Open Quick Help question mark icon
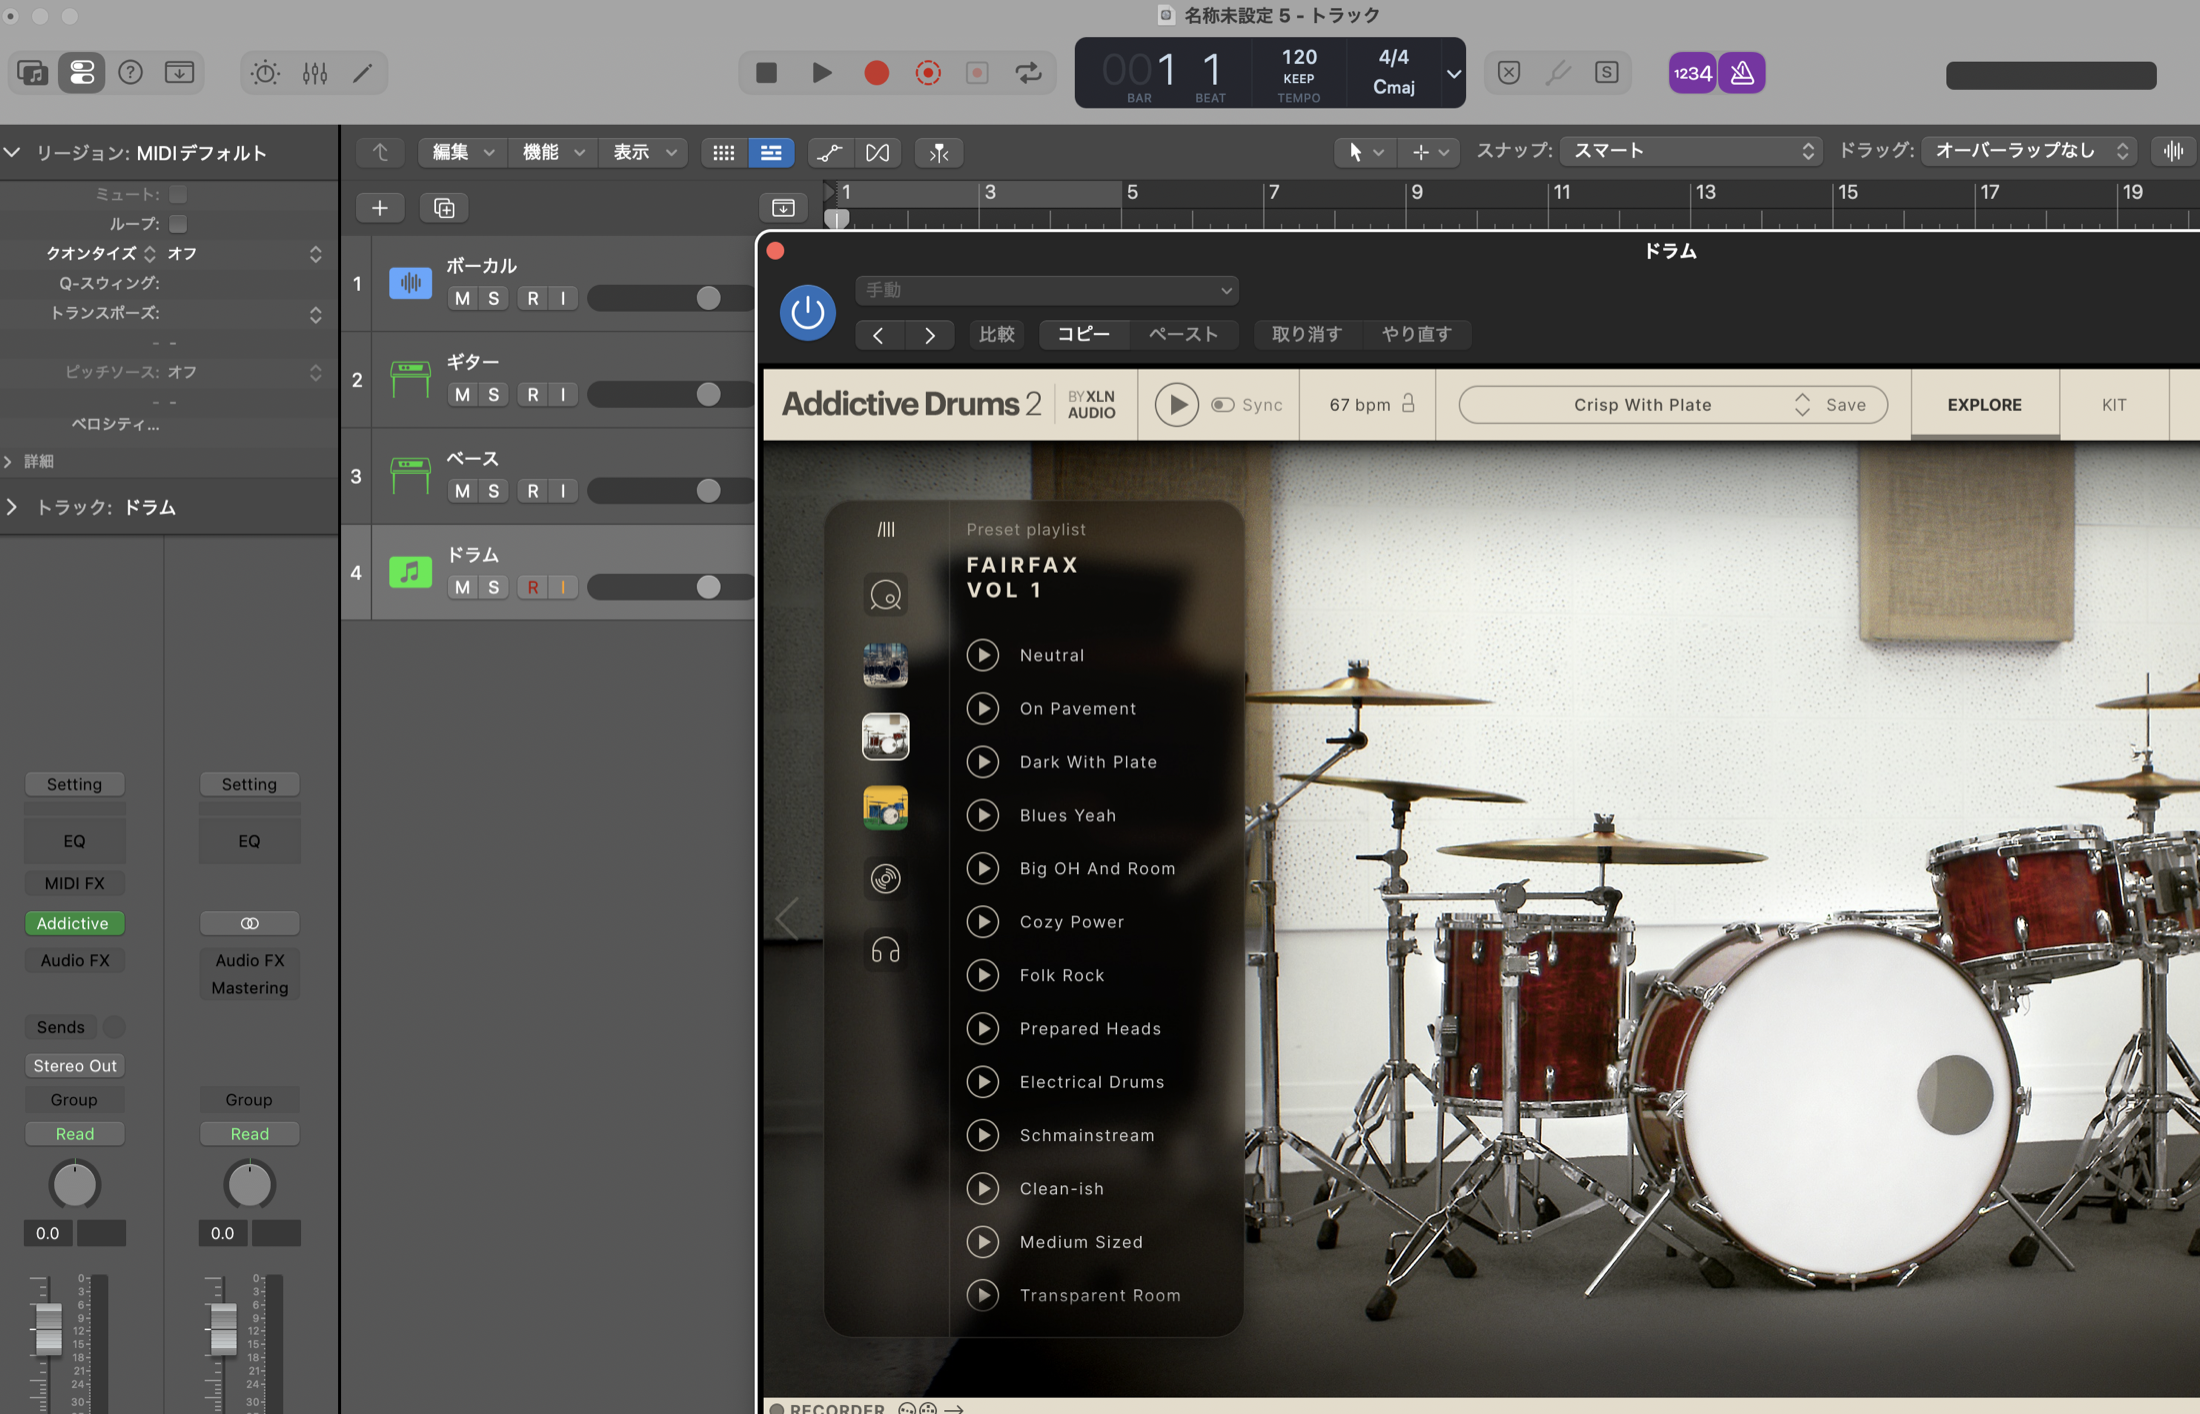Screen dimensions: 2200x1414 (130, 73)
